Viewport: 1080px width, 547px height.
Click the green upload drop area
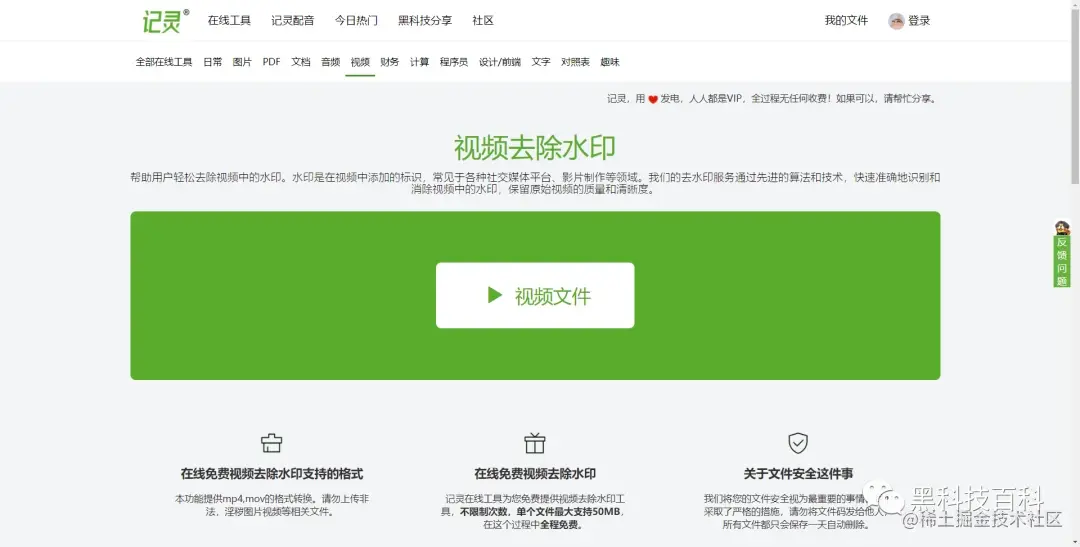point(535,296)
